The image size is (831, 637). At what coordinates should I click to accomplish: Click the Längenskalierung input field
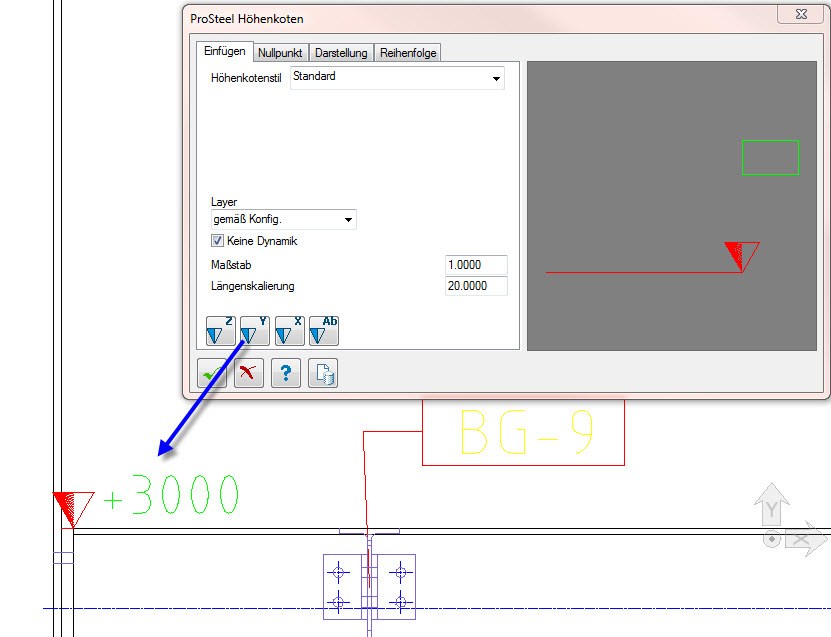point(476,286)
